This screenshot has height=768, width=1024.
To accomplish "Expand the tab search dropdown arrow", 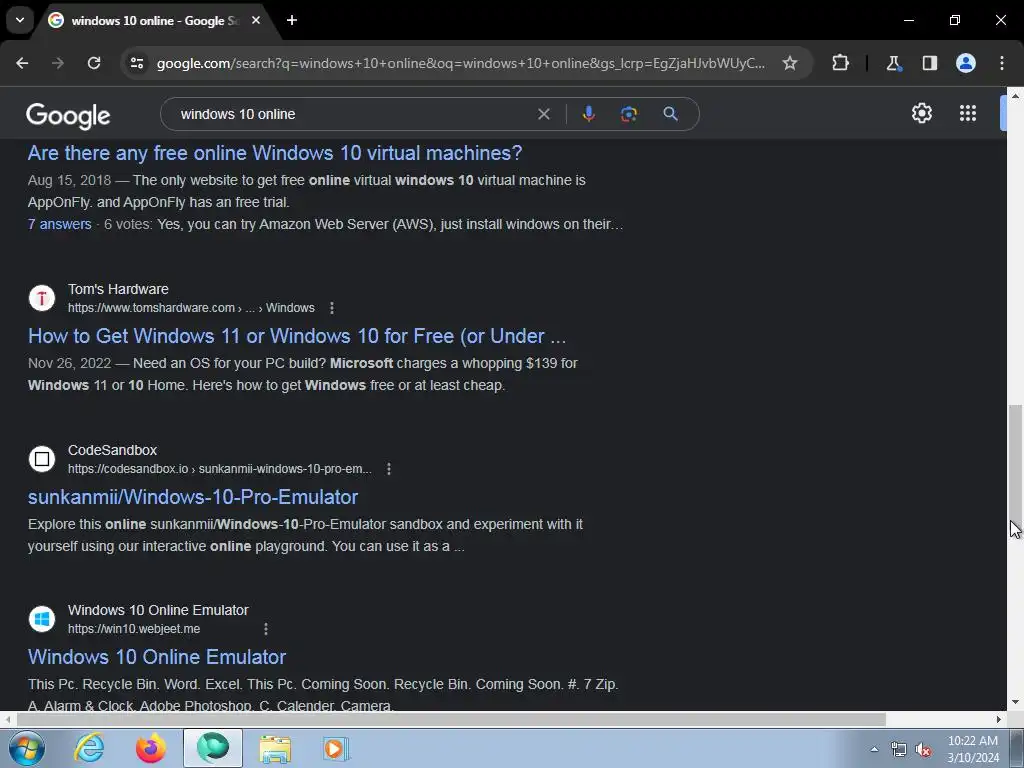I will pos(20,20).
